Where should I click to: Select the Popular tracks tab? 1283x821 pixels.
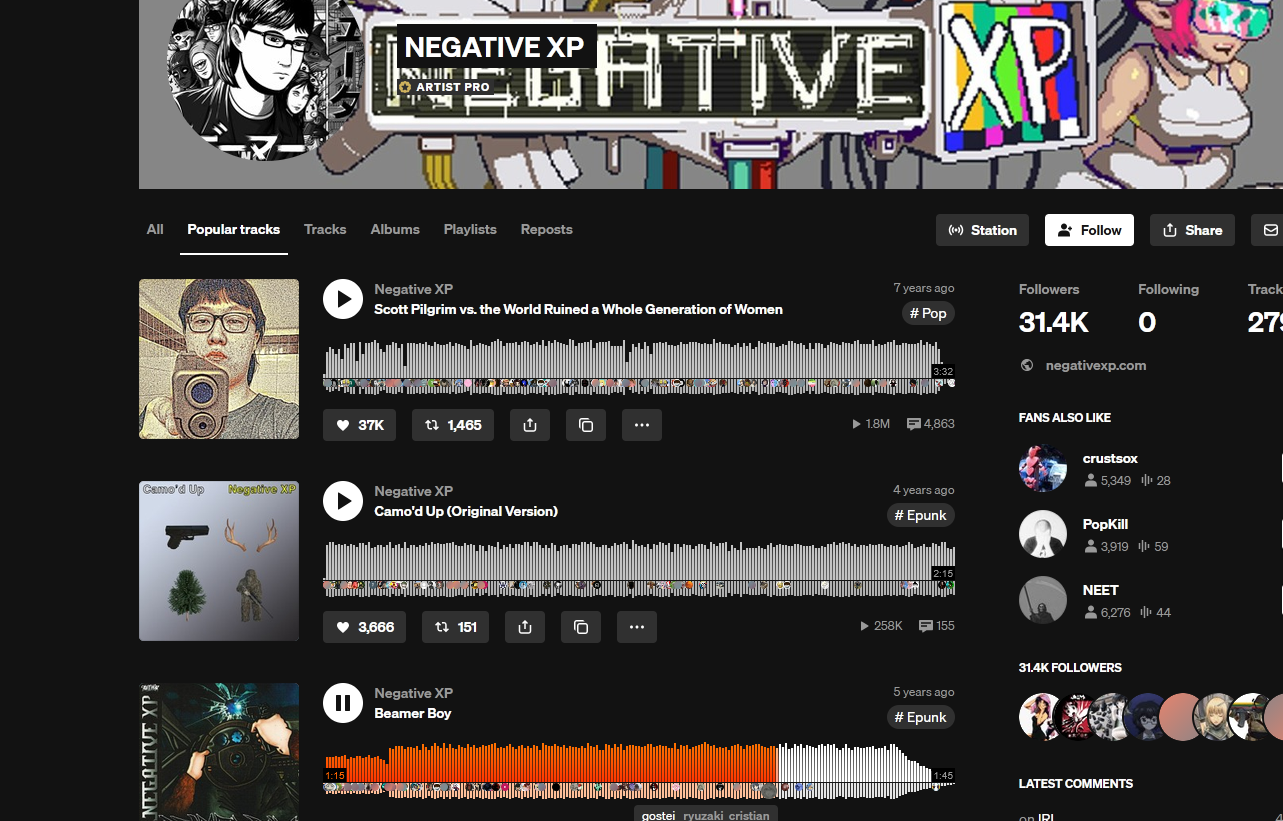tap(234, 229)
